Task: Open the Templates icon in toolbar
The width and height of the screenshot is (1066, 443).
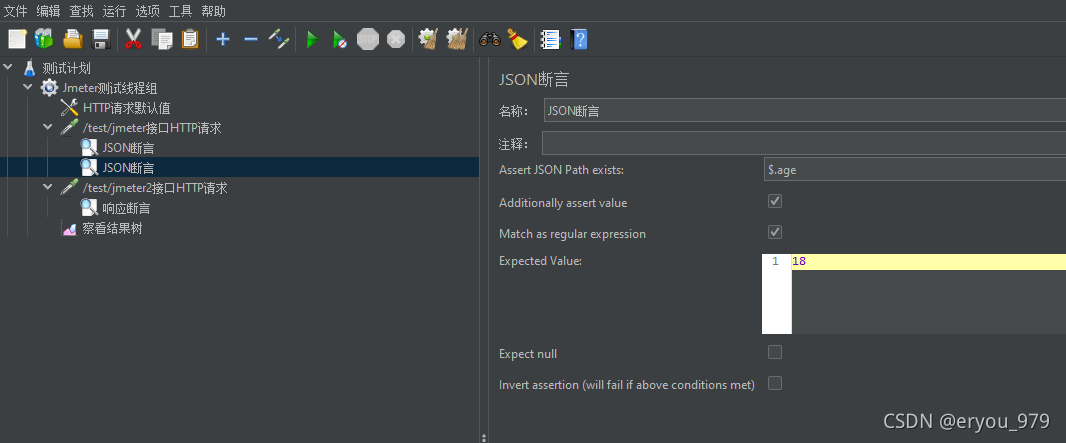Action: (44, 39)
